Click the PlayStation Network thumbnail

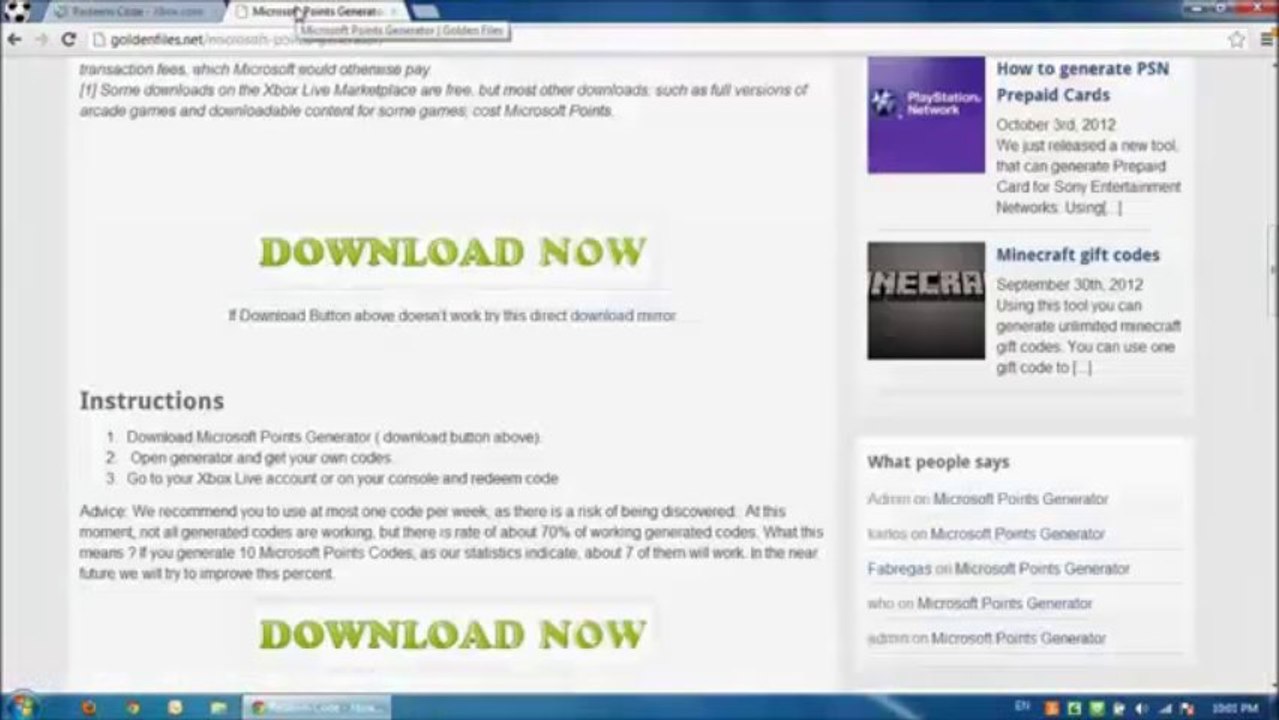(926, 115)
